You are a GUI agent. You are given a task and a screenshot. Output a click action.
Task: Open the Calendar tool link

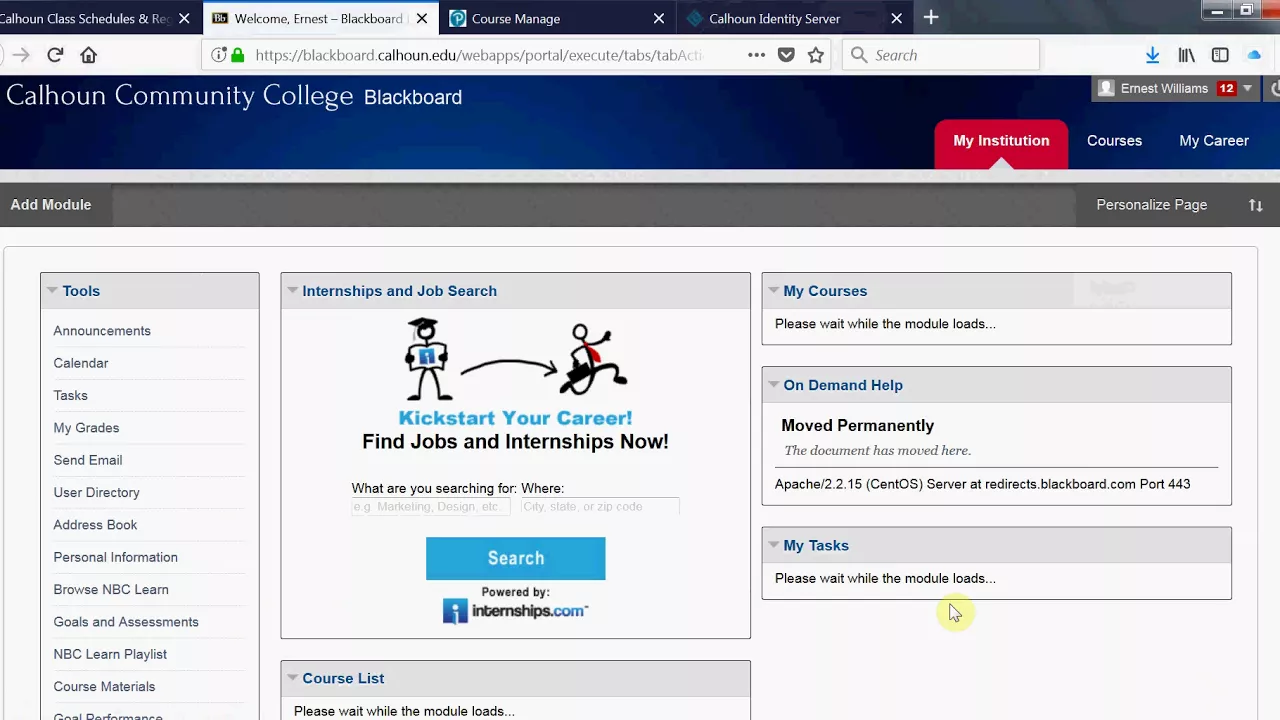[x=81, y=363]
